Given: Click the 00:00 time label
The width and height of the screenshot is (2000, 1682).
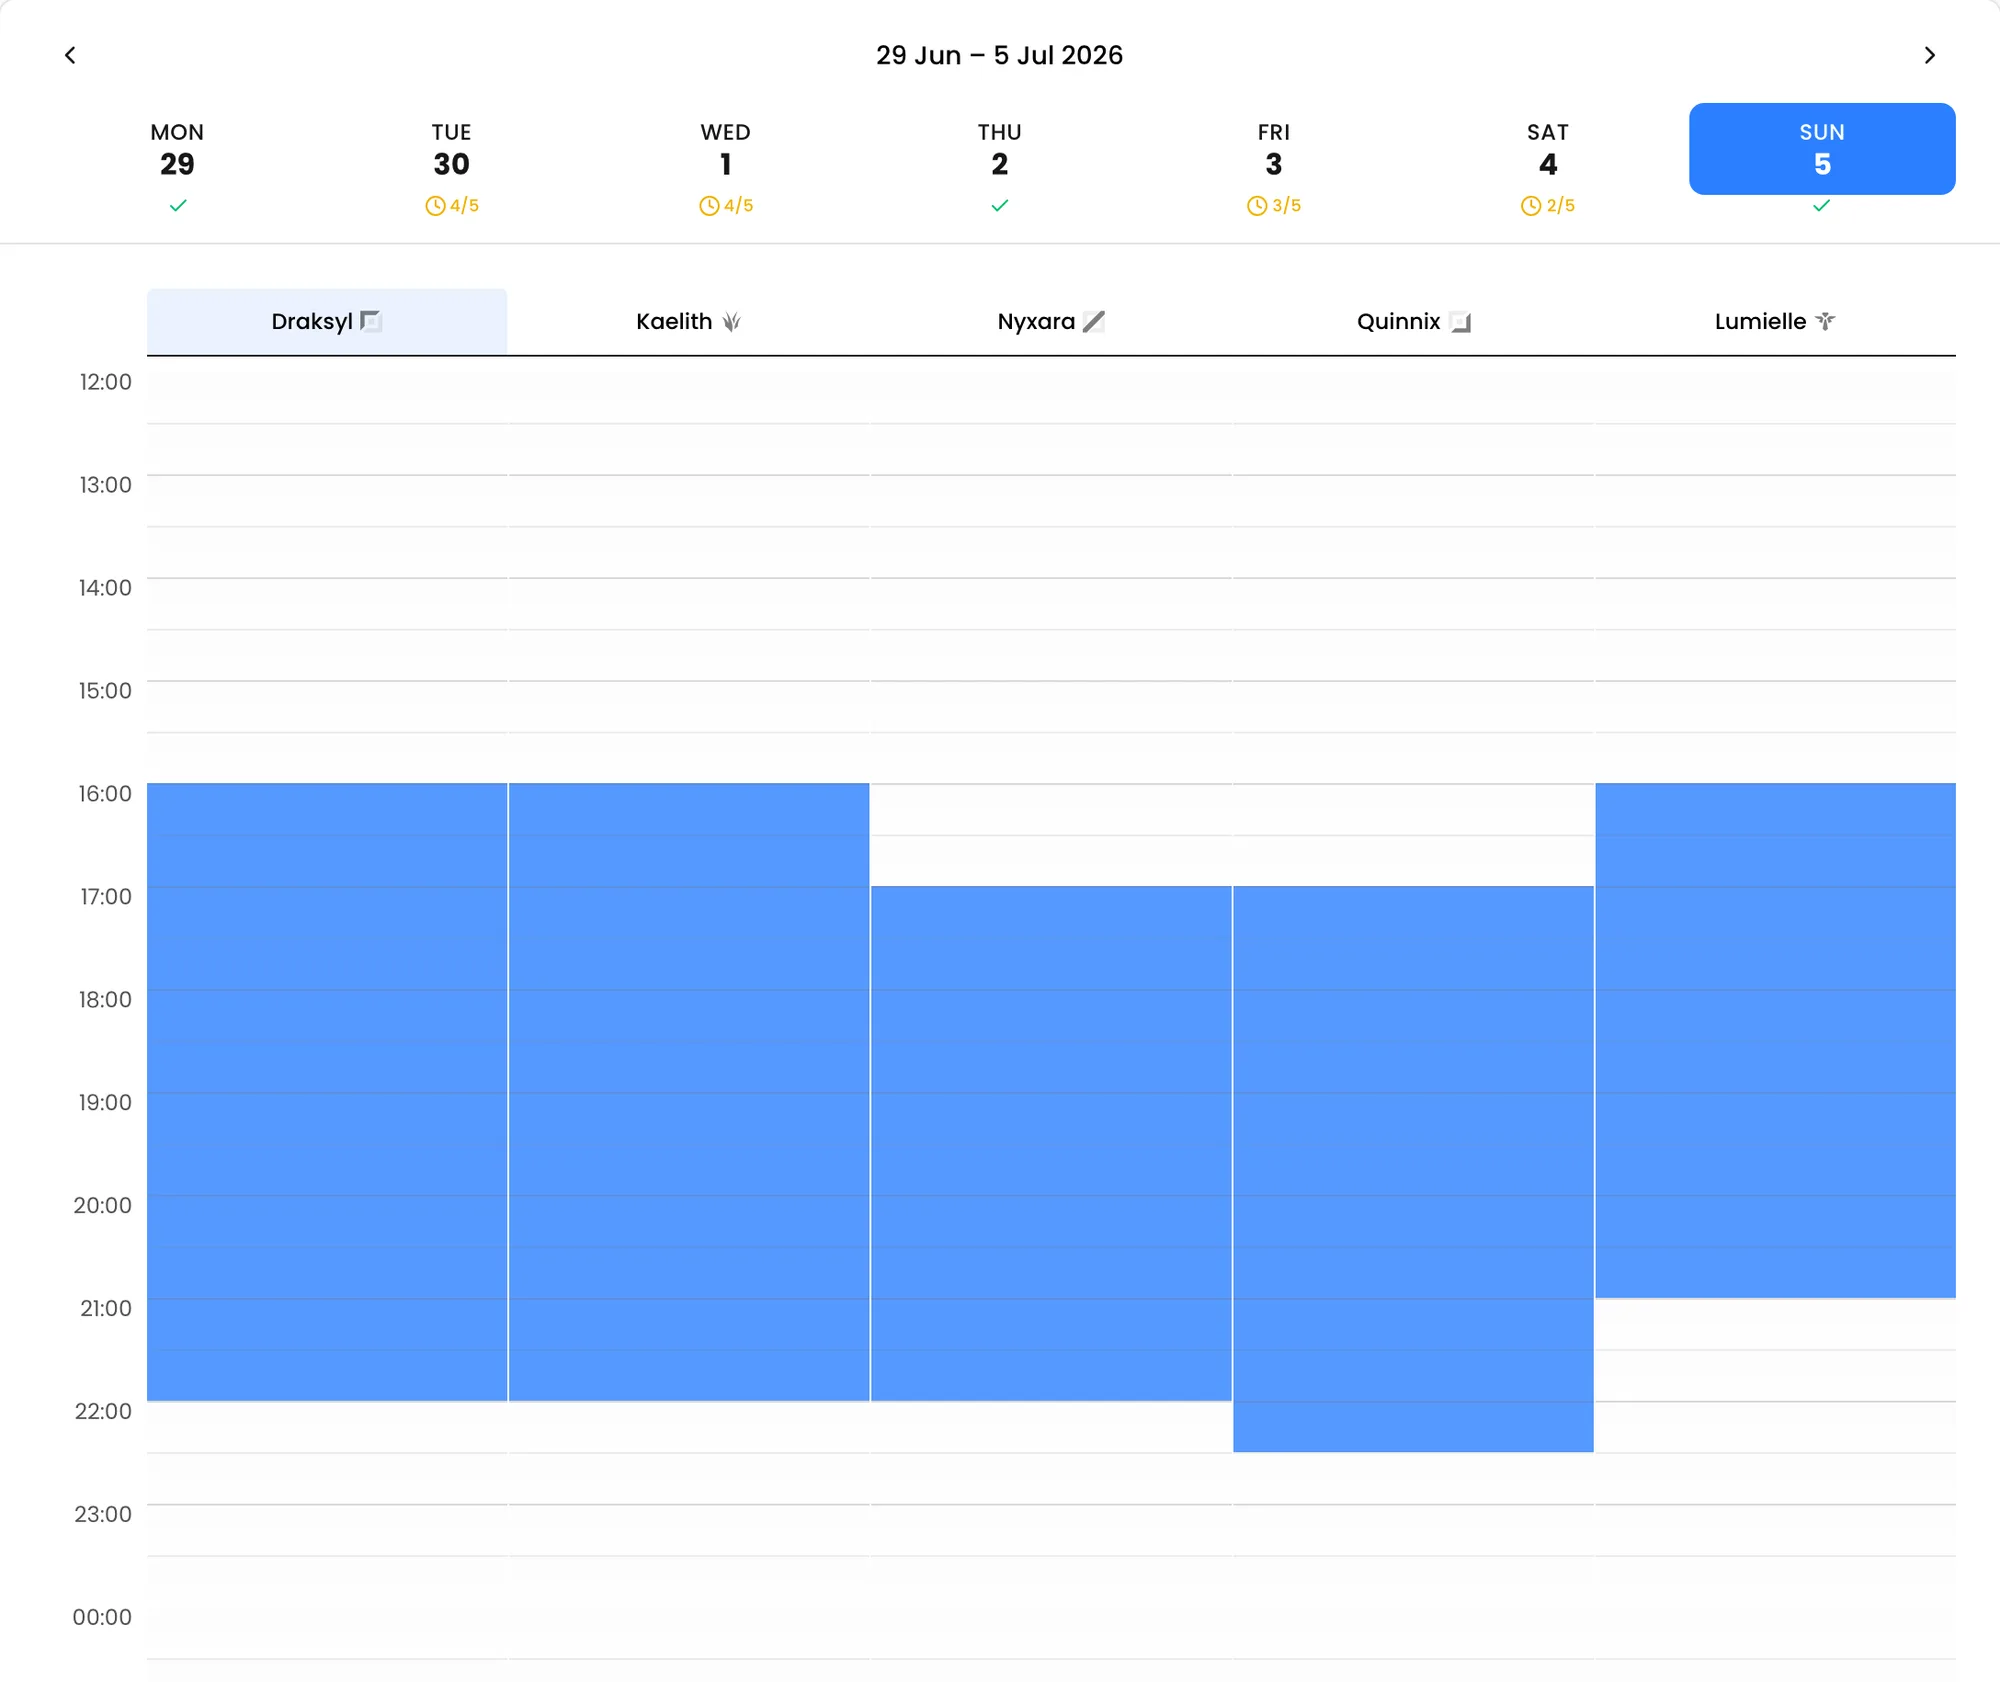Looking at the screenshot, I should click(102, 1617).
